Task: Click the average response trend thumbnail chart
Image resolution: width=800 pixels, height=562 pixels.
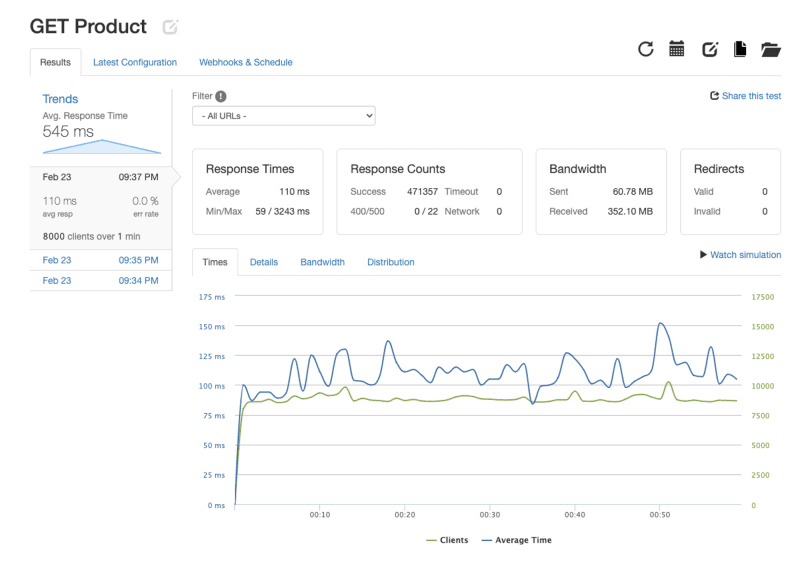Action: [x=101, y=147]
